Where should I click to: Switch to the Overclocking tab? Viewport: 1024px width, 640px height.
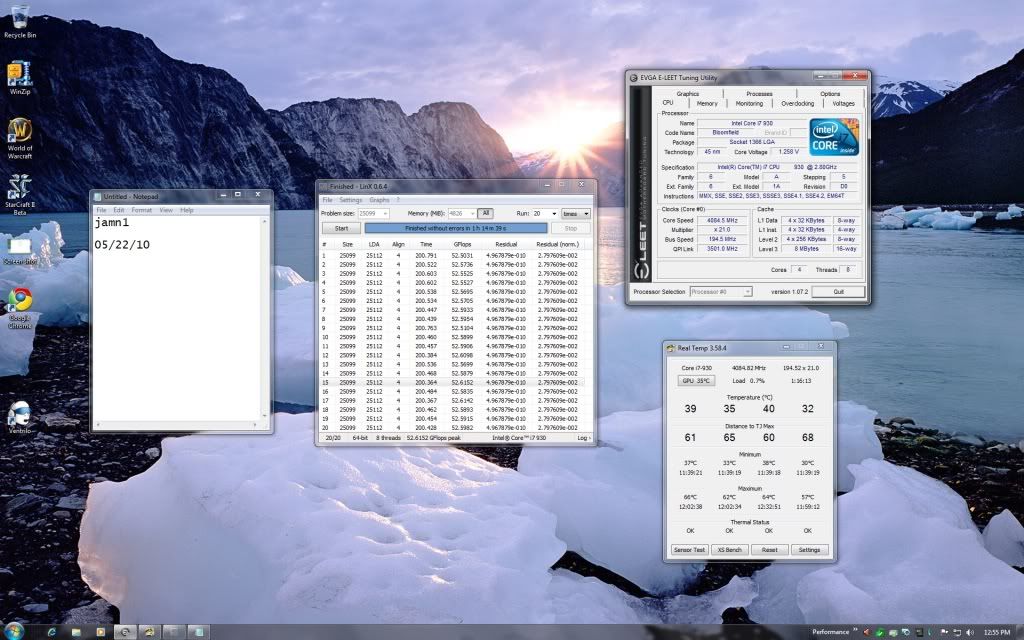pos(797,103)
